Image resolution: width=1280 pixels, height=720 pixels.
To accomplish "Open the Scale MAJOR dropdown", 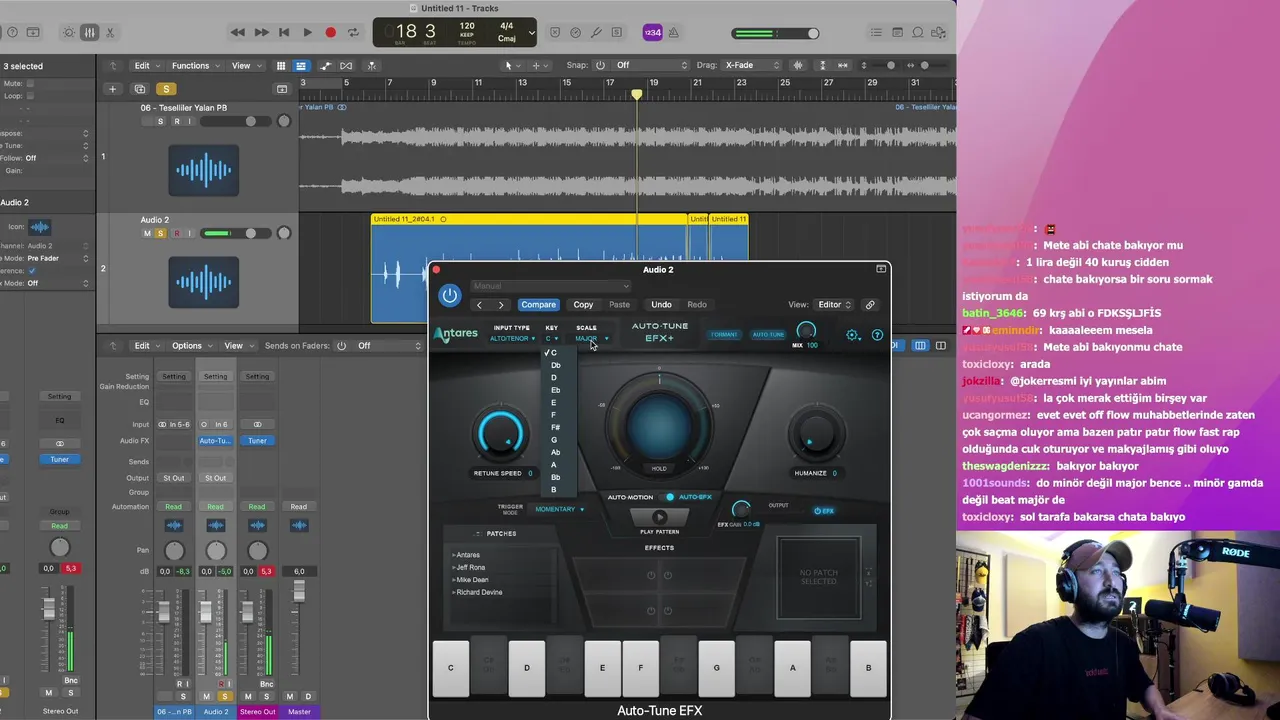I will coord(591,339).
